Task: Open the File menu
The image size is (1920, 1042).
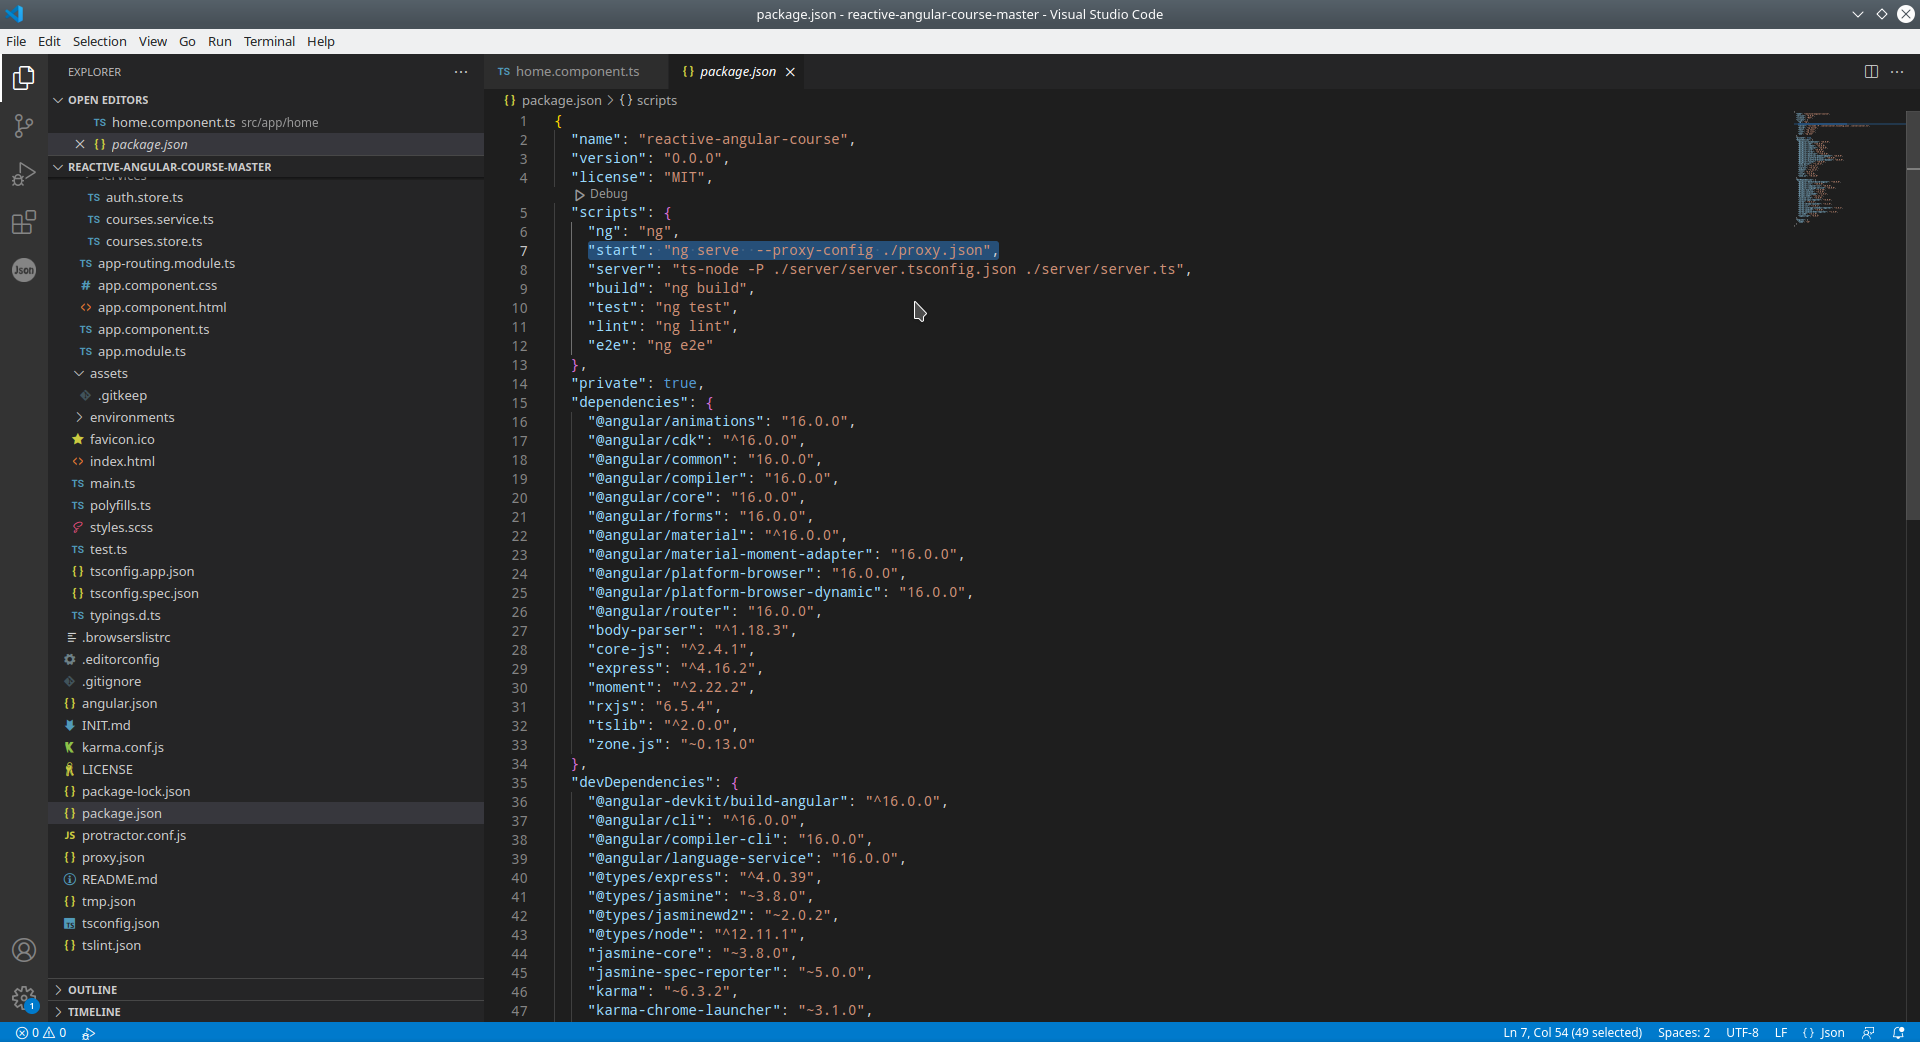Action: 16,41
